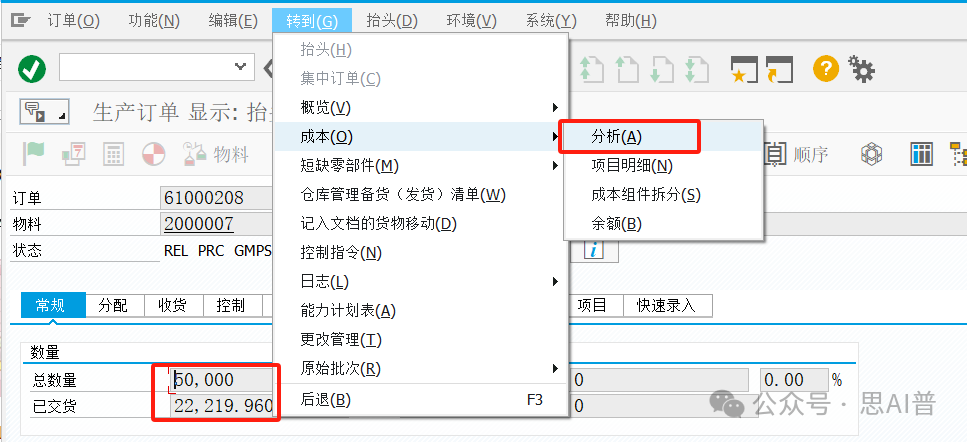Viewport: 967px width, 442px height.
Task: Open the customize layout gear icon
Action: tap(861, 68)
